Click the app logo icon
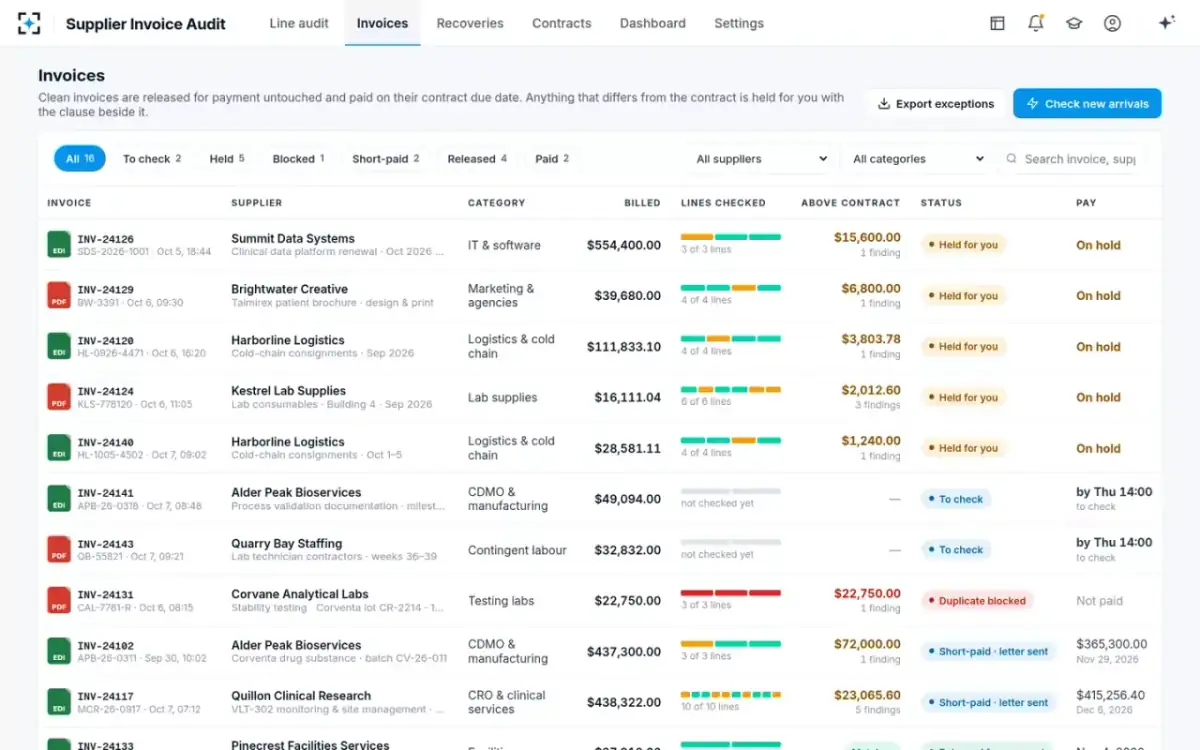The width and height of the screenshot is (1200, 750). pyautogui.click(x=29, y=23)
